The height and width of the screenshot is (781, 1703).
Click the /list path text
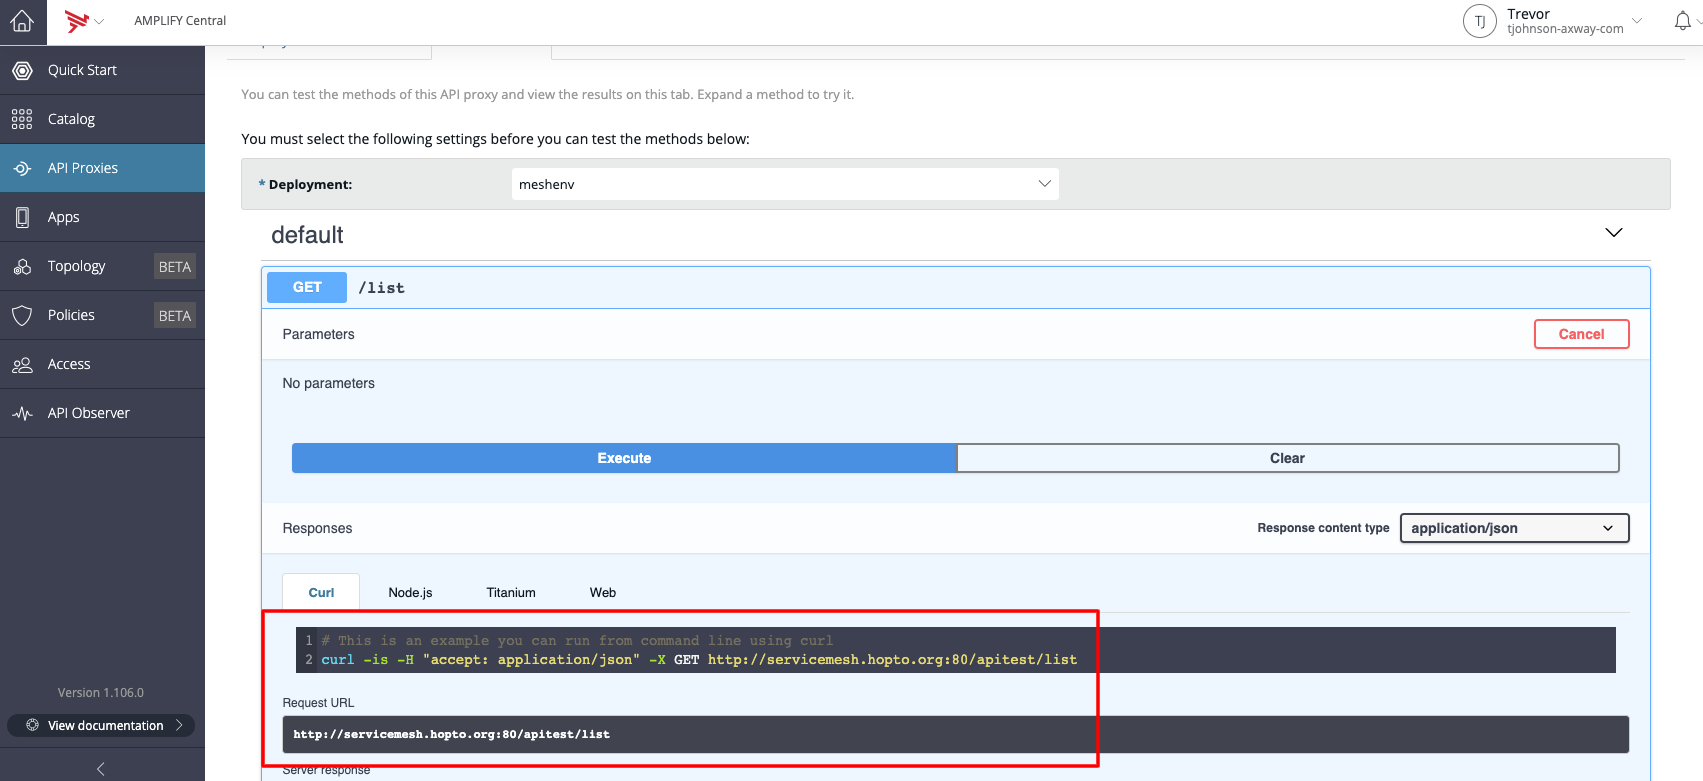click(382, 288)
